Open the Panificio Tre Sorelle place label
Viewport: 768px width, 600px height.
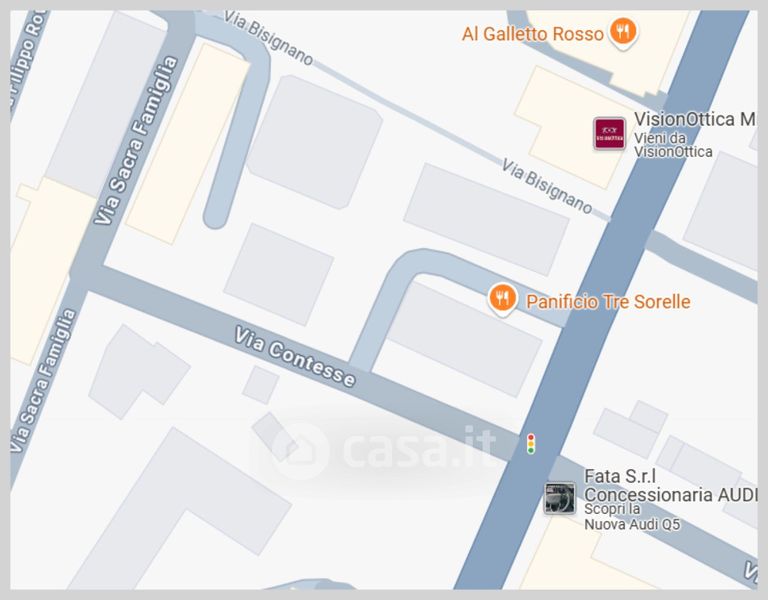[x=608, y=302]
